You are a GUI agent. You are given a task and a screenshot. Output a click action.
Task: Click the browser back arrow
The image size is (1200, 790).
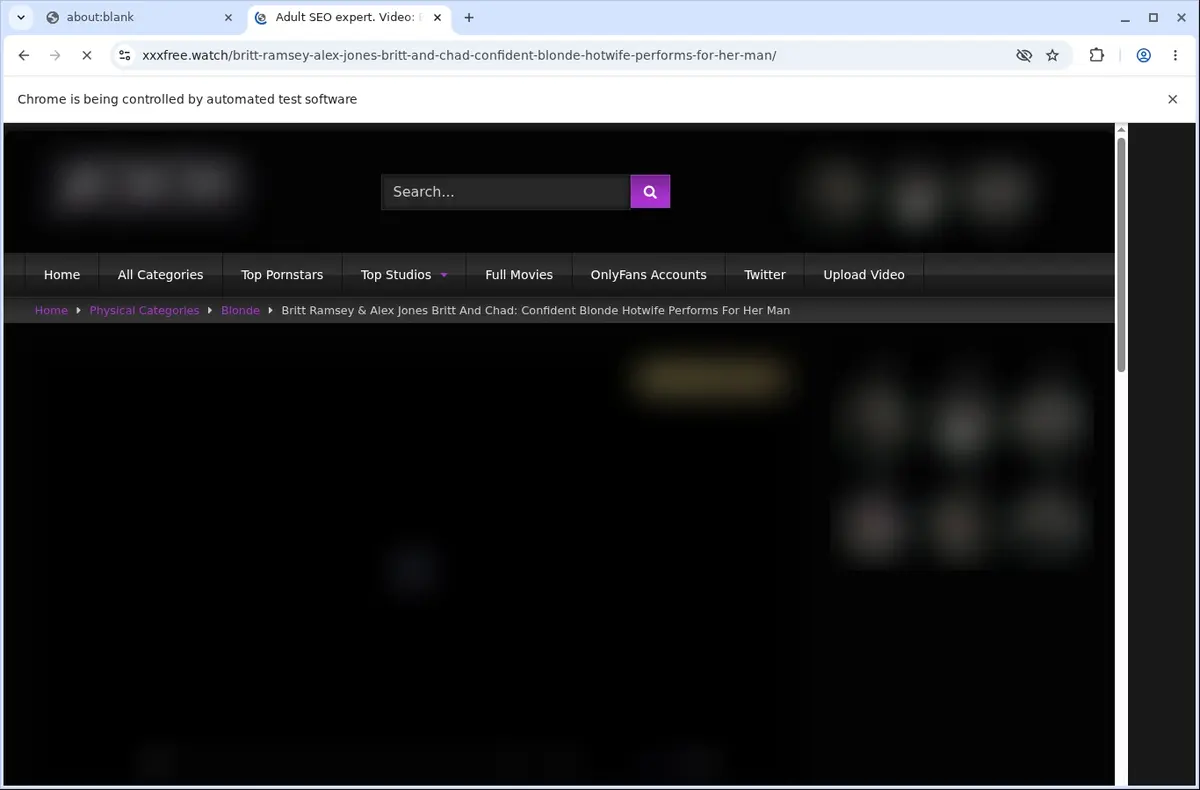[x=24, y=56]
